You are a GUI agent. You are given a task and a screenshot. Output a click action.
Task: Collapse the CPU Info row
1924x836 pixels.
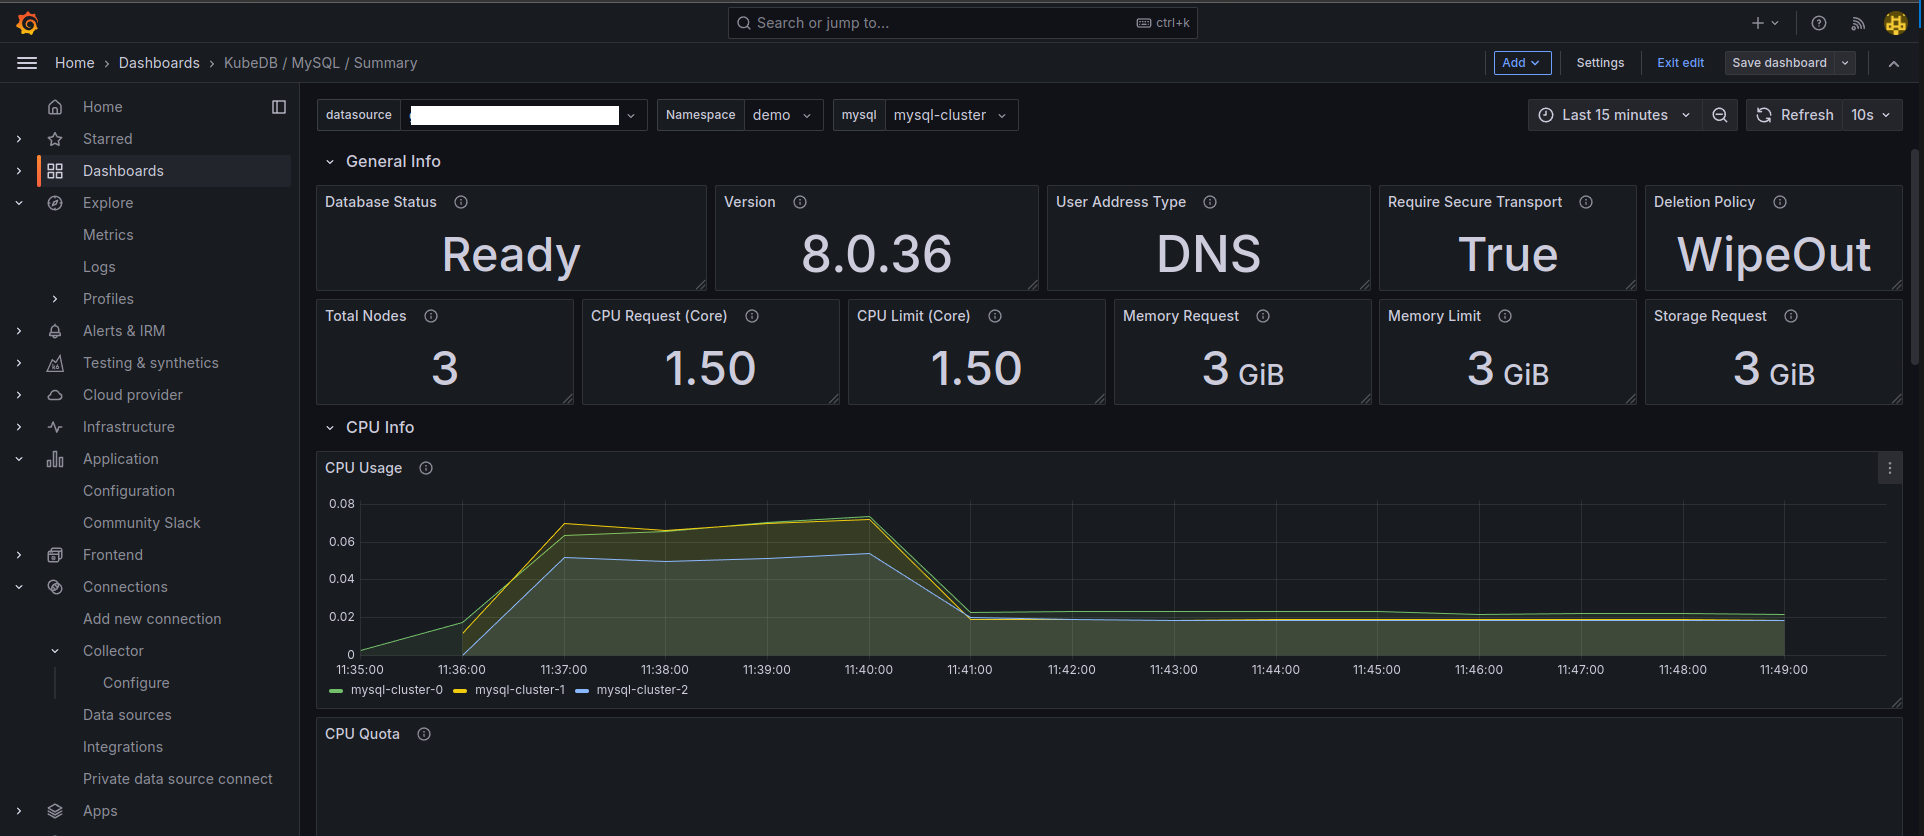330,428
